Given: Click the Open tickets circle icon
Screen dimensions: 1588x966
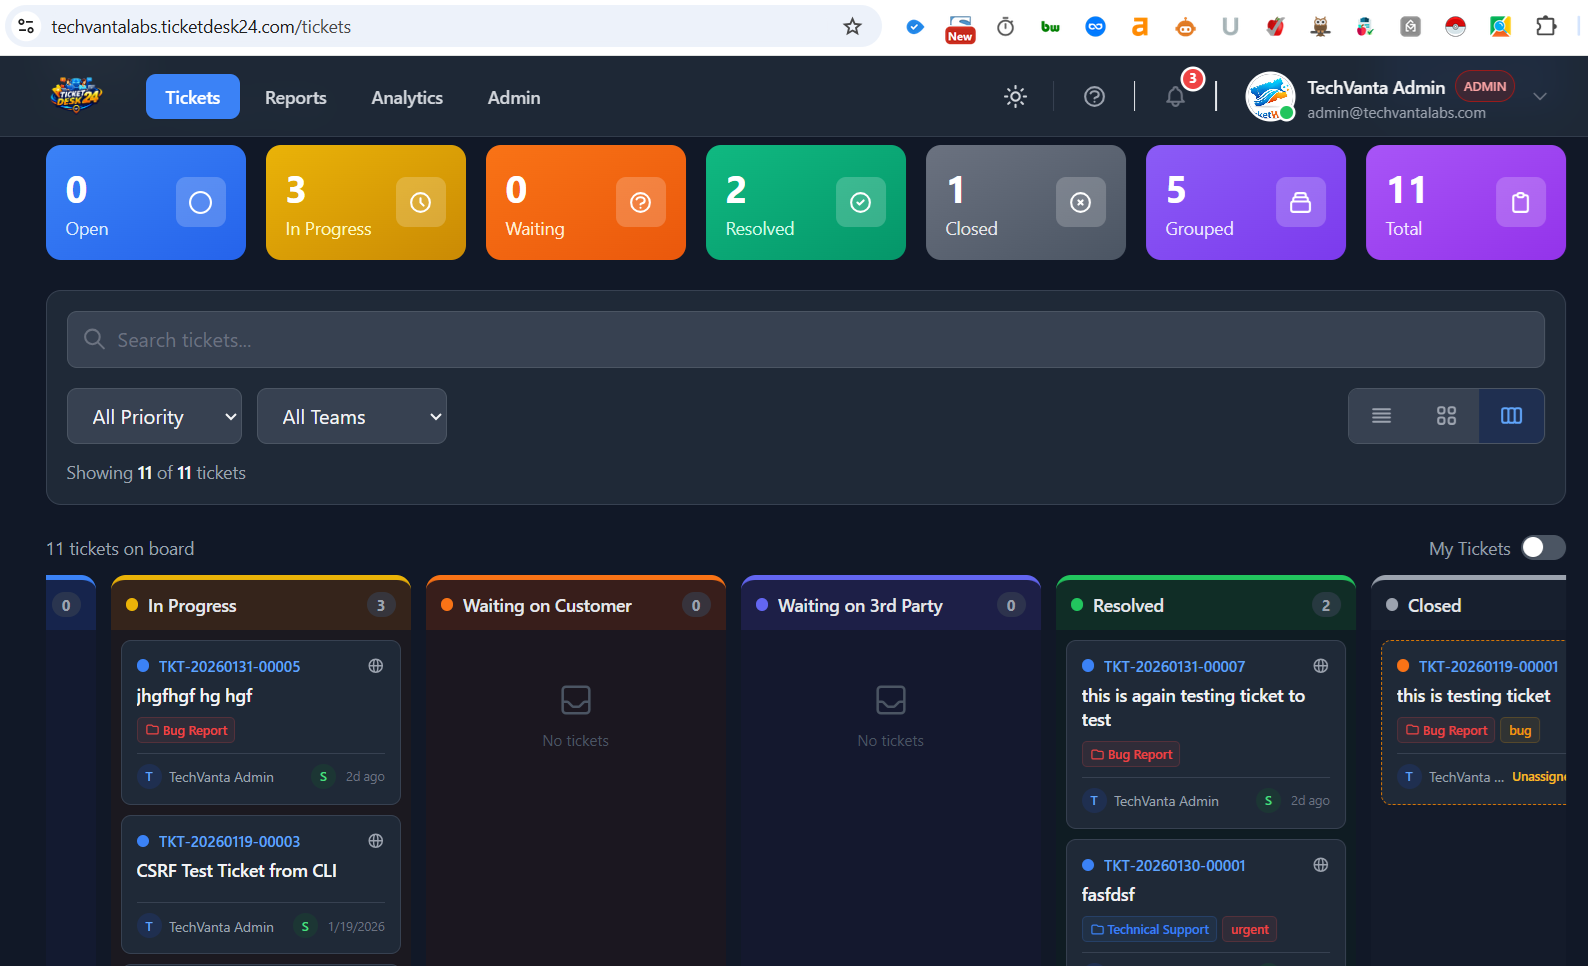Looking at the screenshot, I should [201, 202].
